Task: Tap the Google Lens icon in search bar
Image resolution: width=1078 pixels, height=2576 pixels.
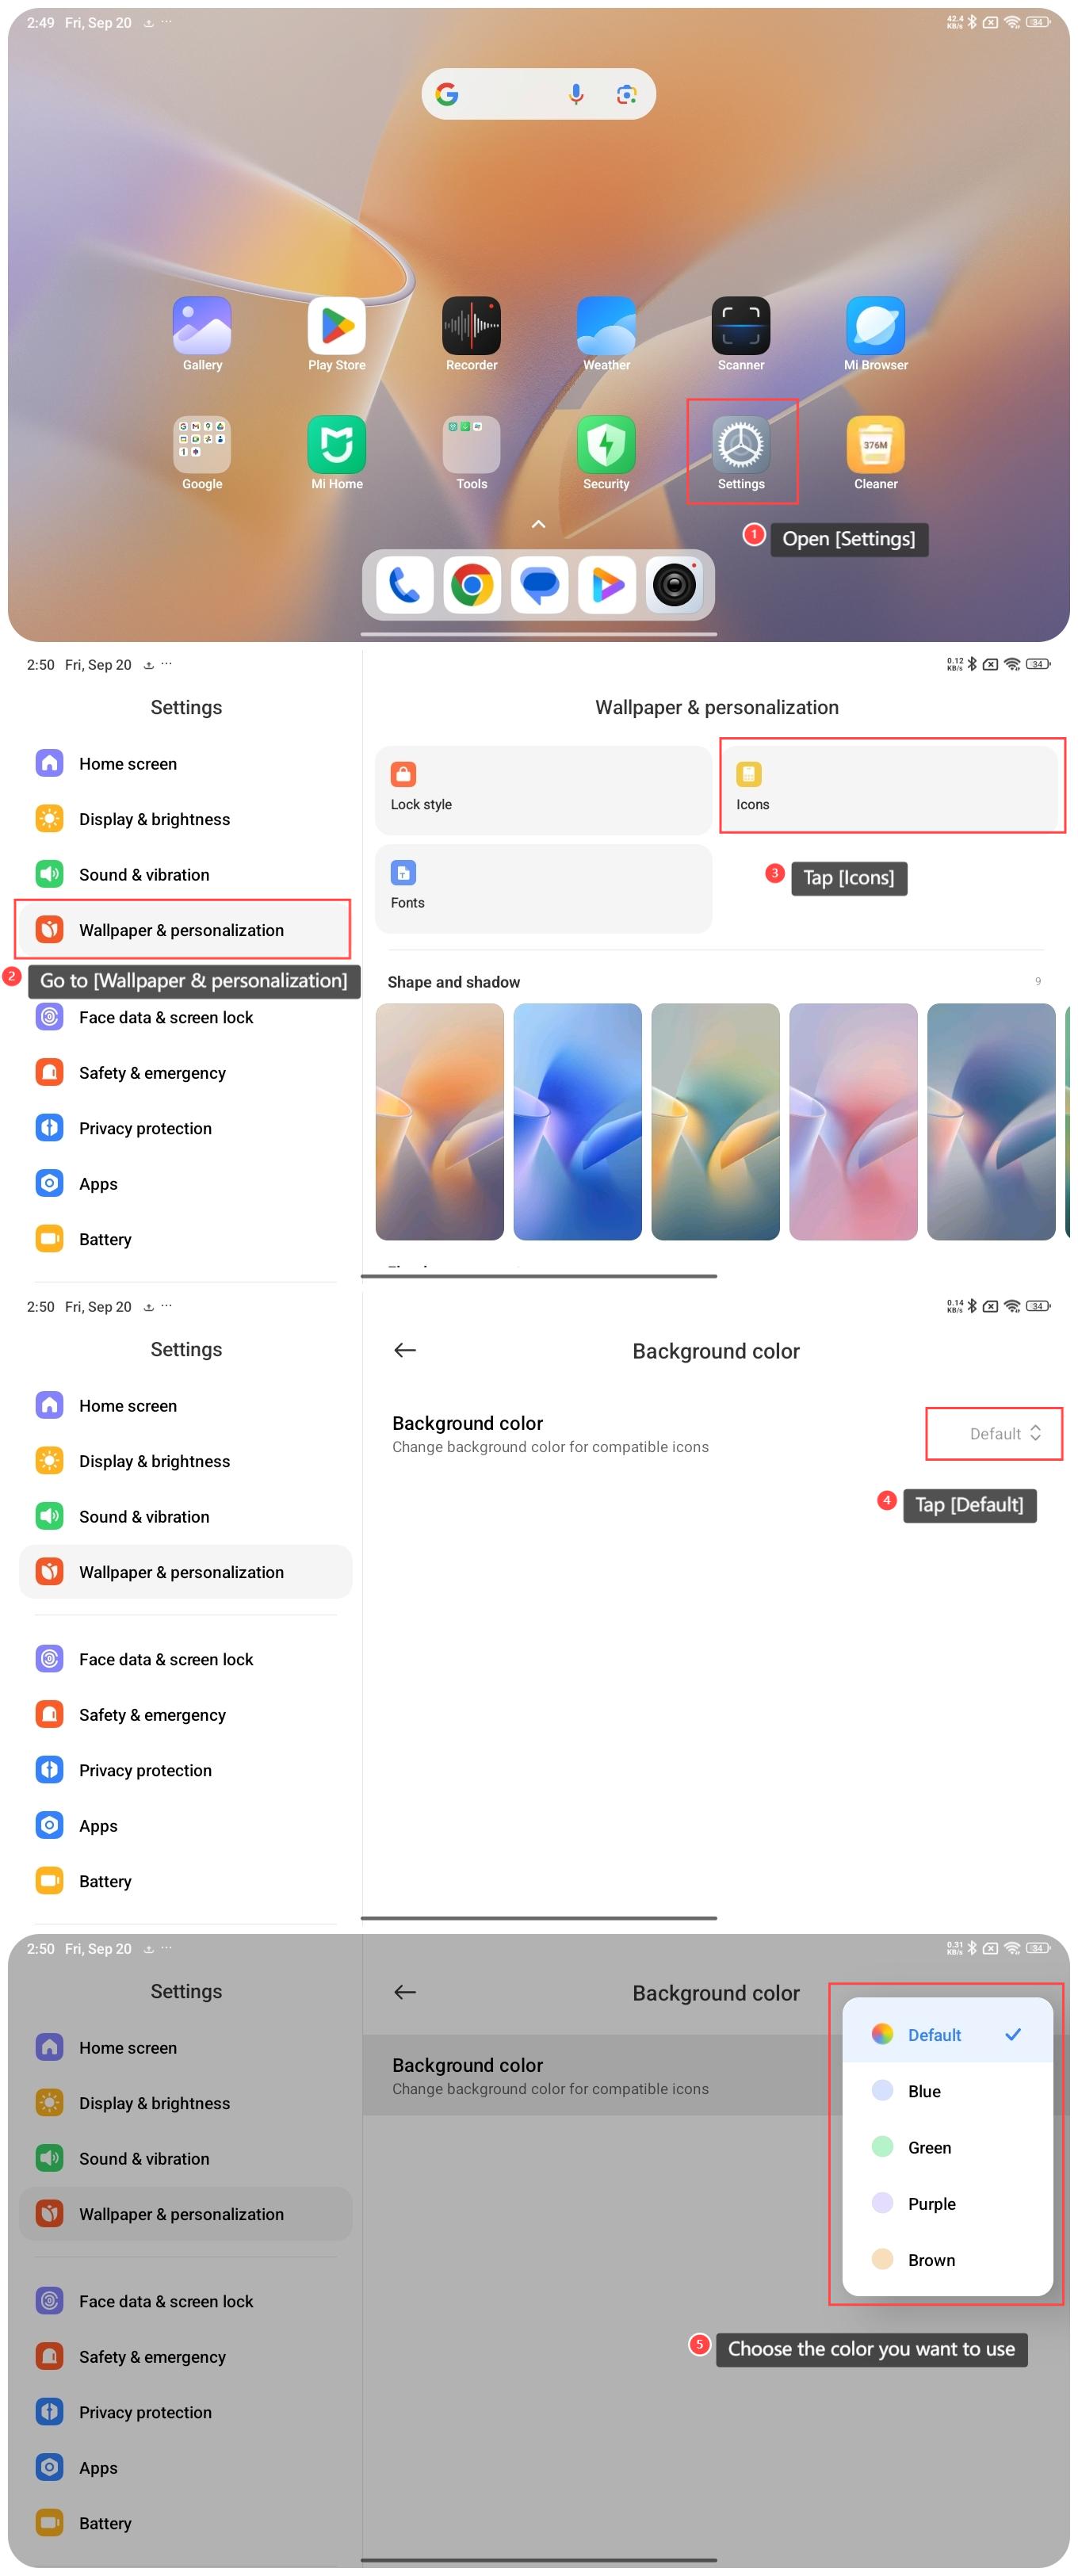Action: 626,94
